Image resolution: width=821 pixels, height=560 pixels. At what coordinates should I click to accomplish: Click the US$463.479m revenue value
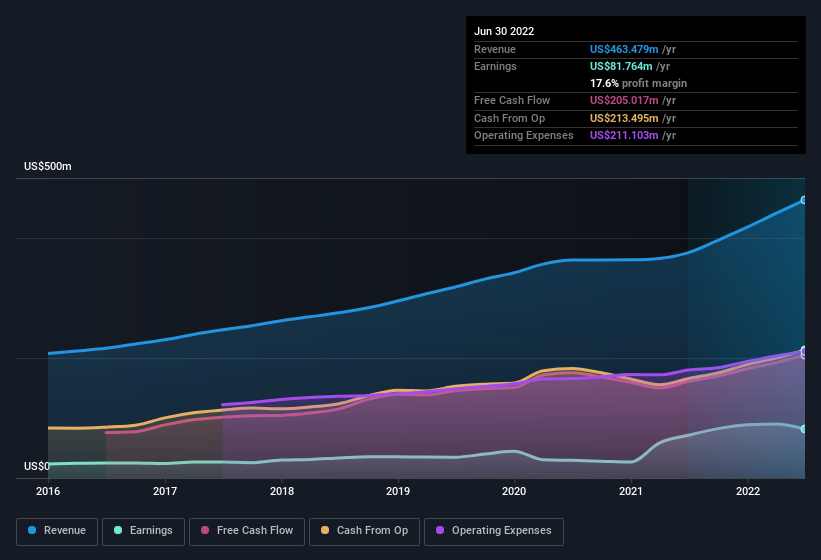(624, 49)
